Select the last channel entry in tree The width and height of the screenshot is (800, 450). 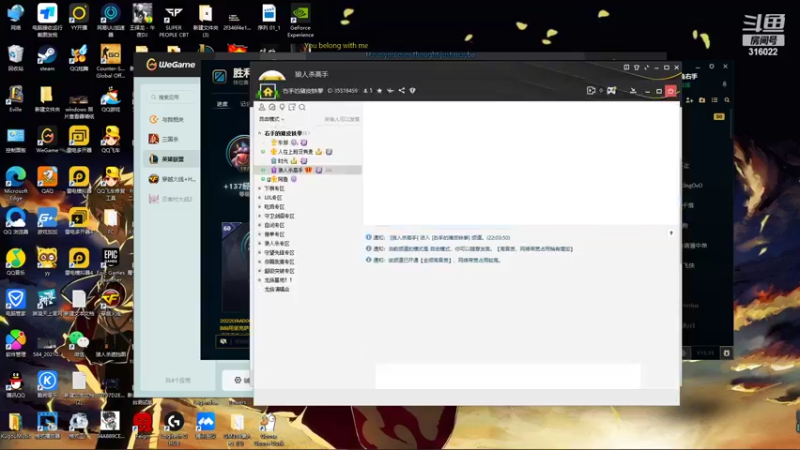coord(277,289)
